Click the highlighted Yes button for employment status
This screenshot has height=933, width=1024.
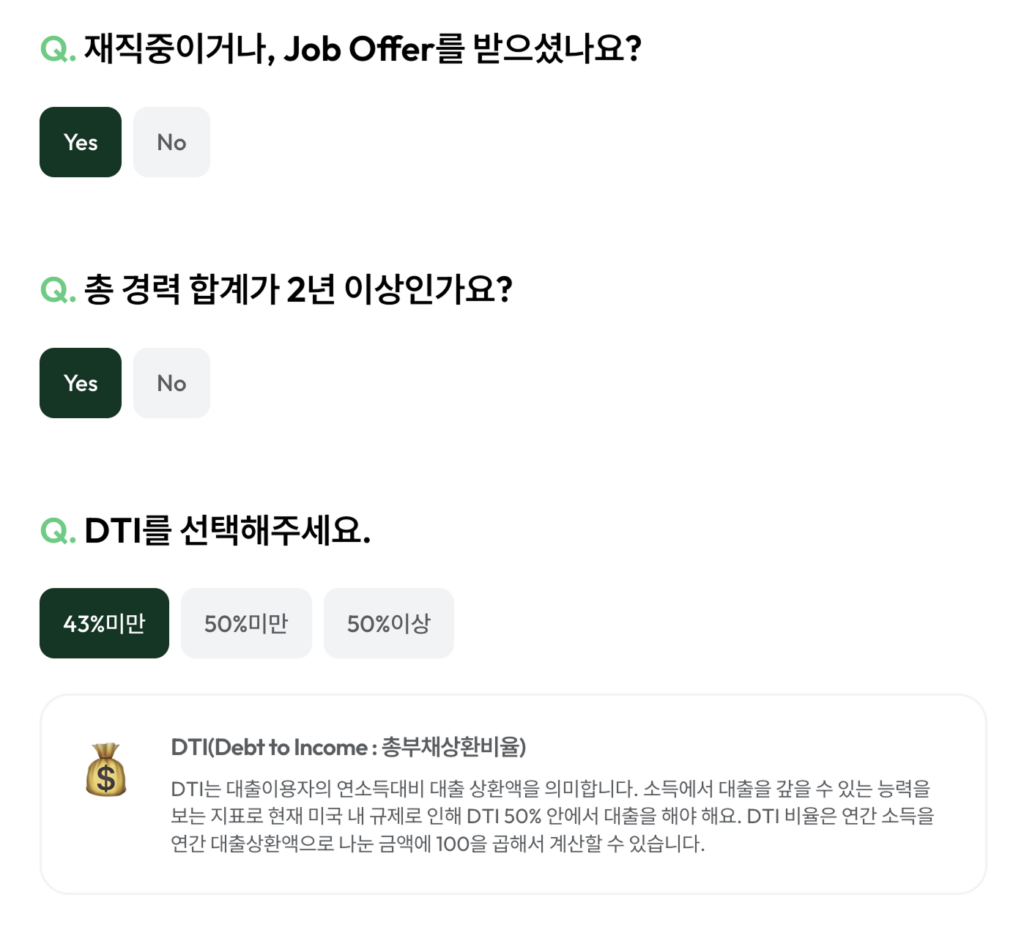(x=80, y=142)
